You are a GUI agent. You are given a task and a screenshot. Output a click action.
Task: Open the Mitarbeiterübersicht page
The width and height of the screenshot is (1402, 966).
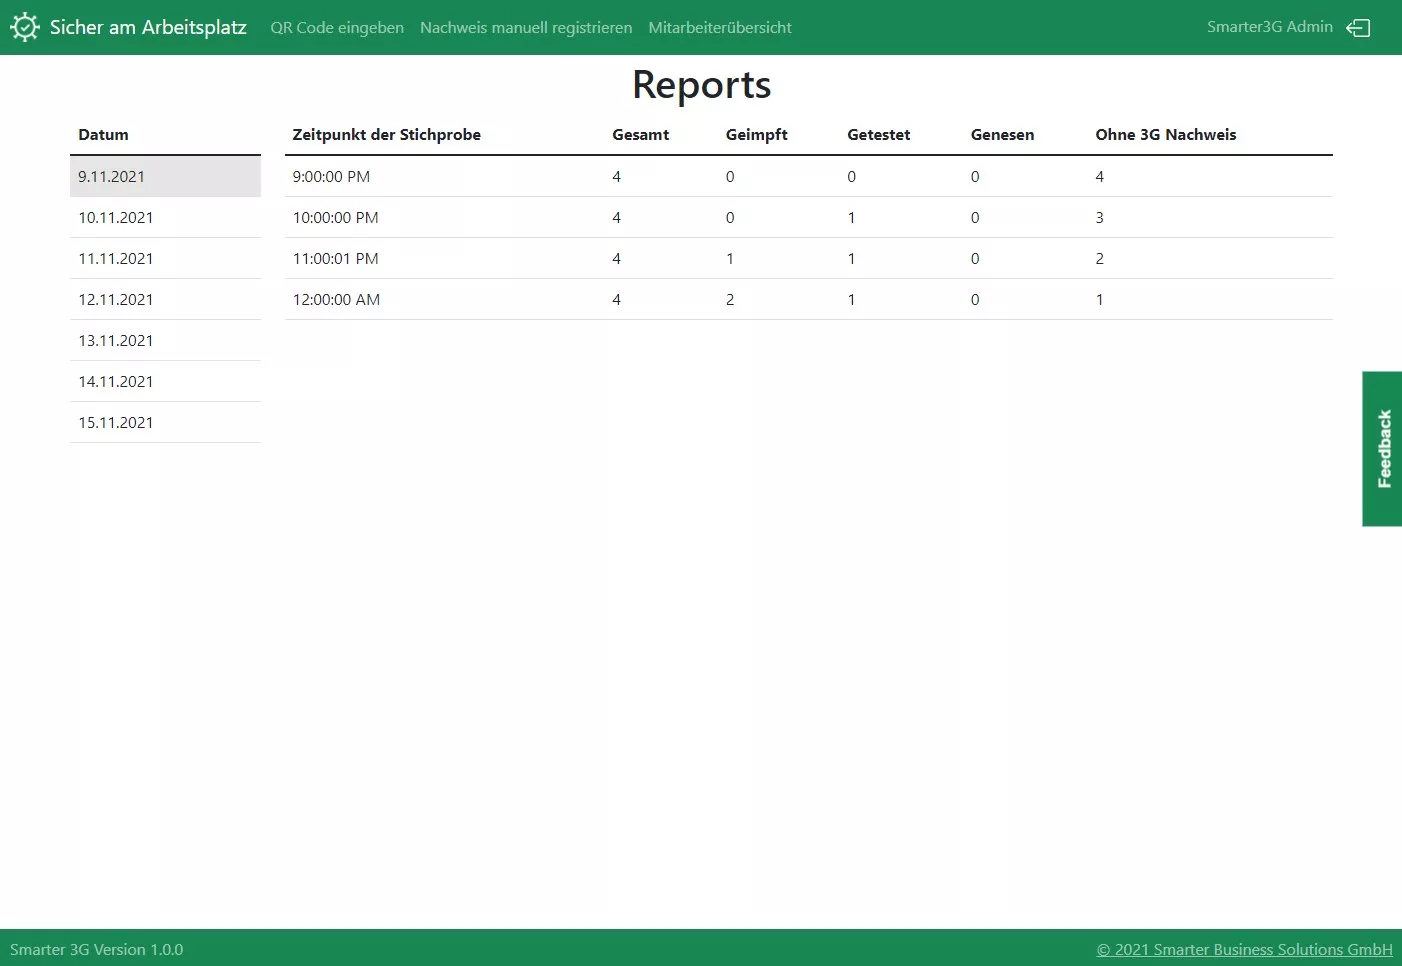[720, 27]
